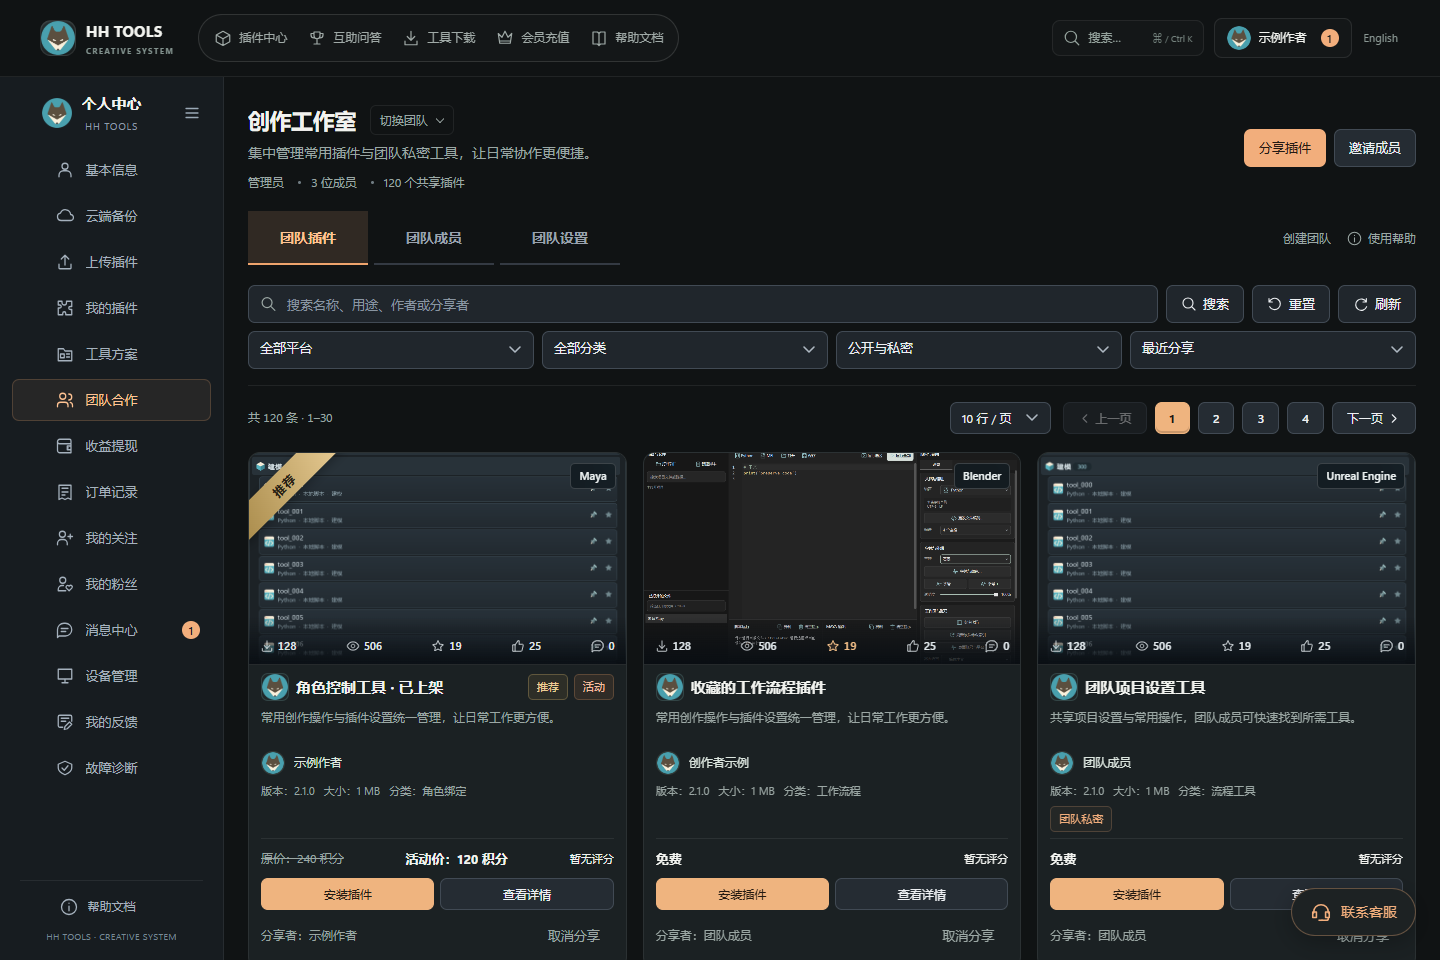Click the 使用帮助 info link
Image resolution: width=1440 pixels, height=960 pixels.
pos(1381,239)
